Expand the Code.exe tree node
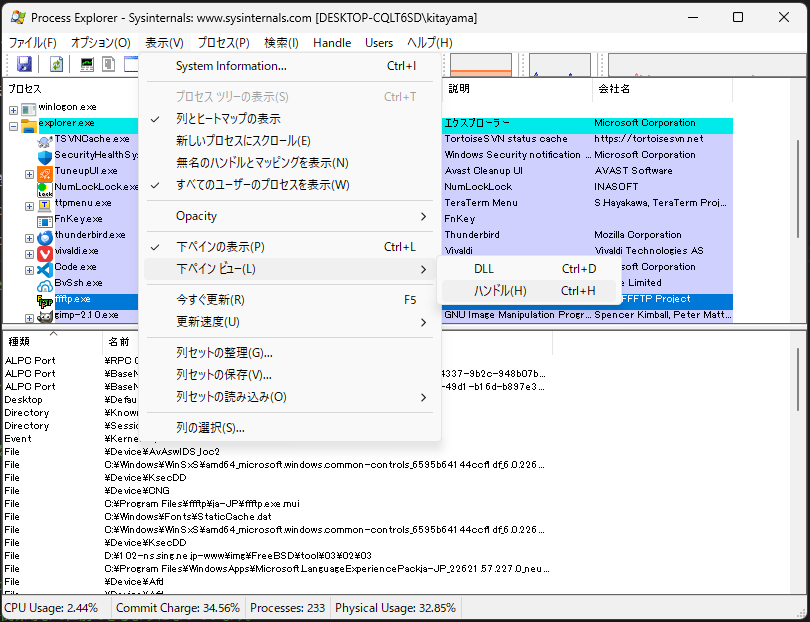The width and height of the screenshot is (810, 622). click(x=29, y=270)
